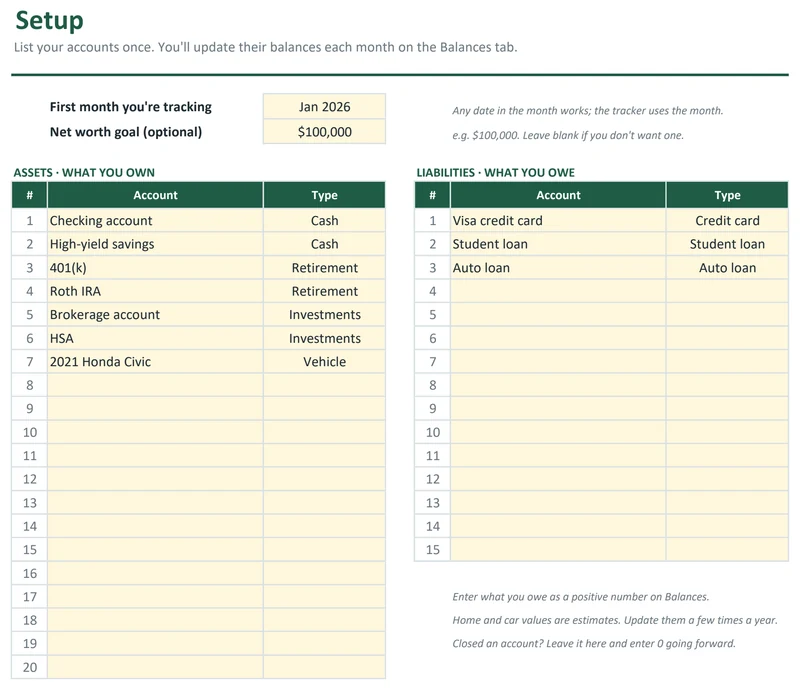Click the ASSETS · WHAT YOU OWN heading

84,172
